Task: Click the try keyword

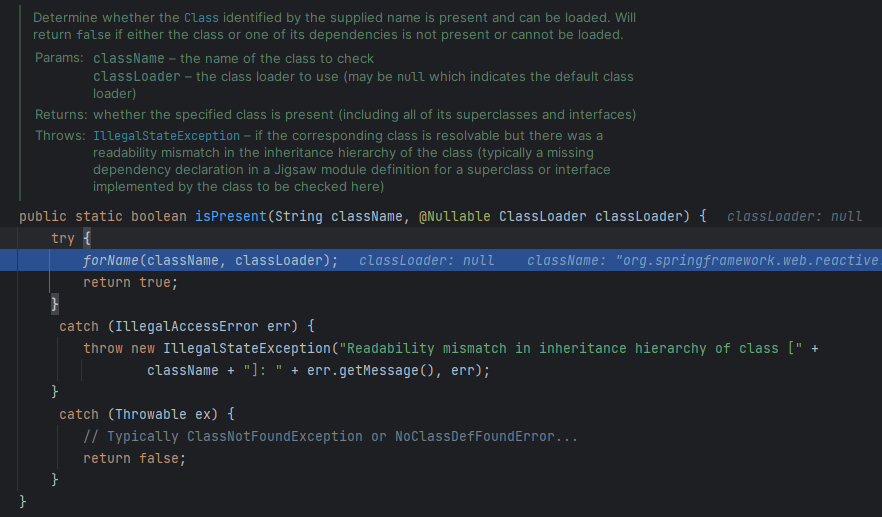Action: (63, 239)
